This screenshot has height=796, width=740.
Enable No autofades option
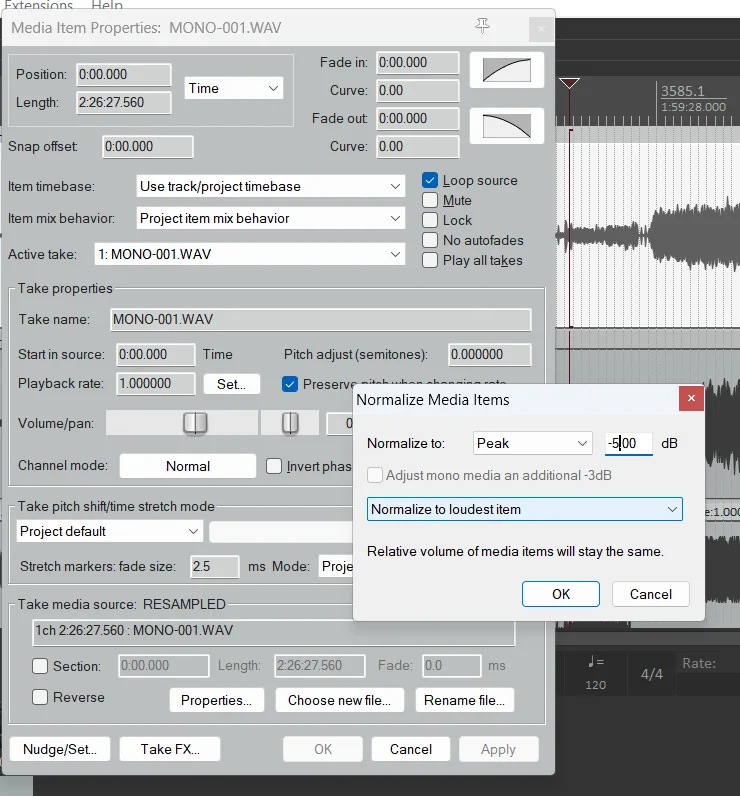[429, 240]
